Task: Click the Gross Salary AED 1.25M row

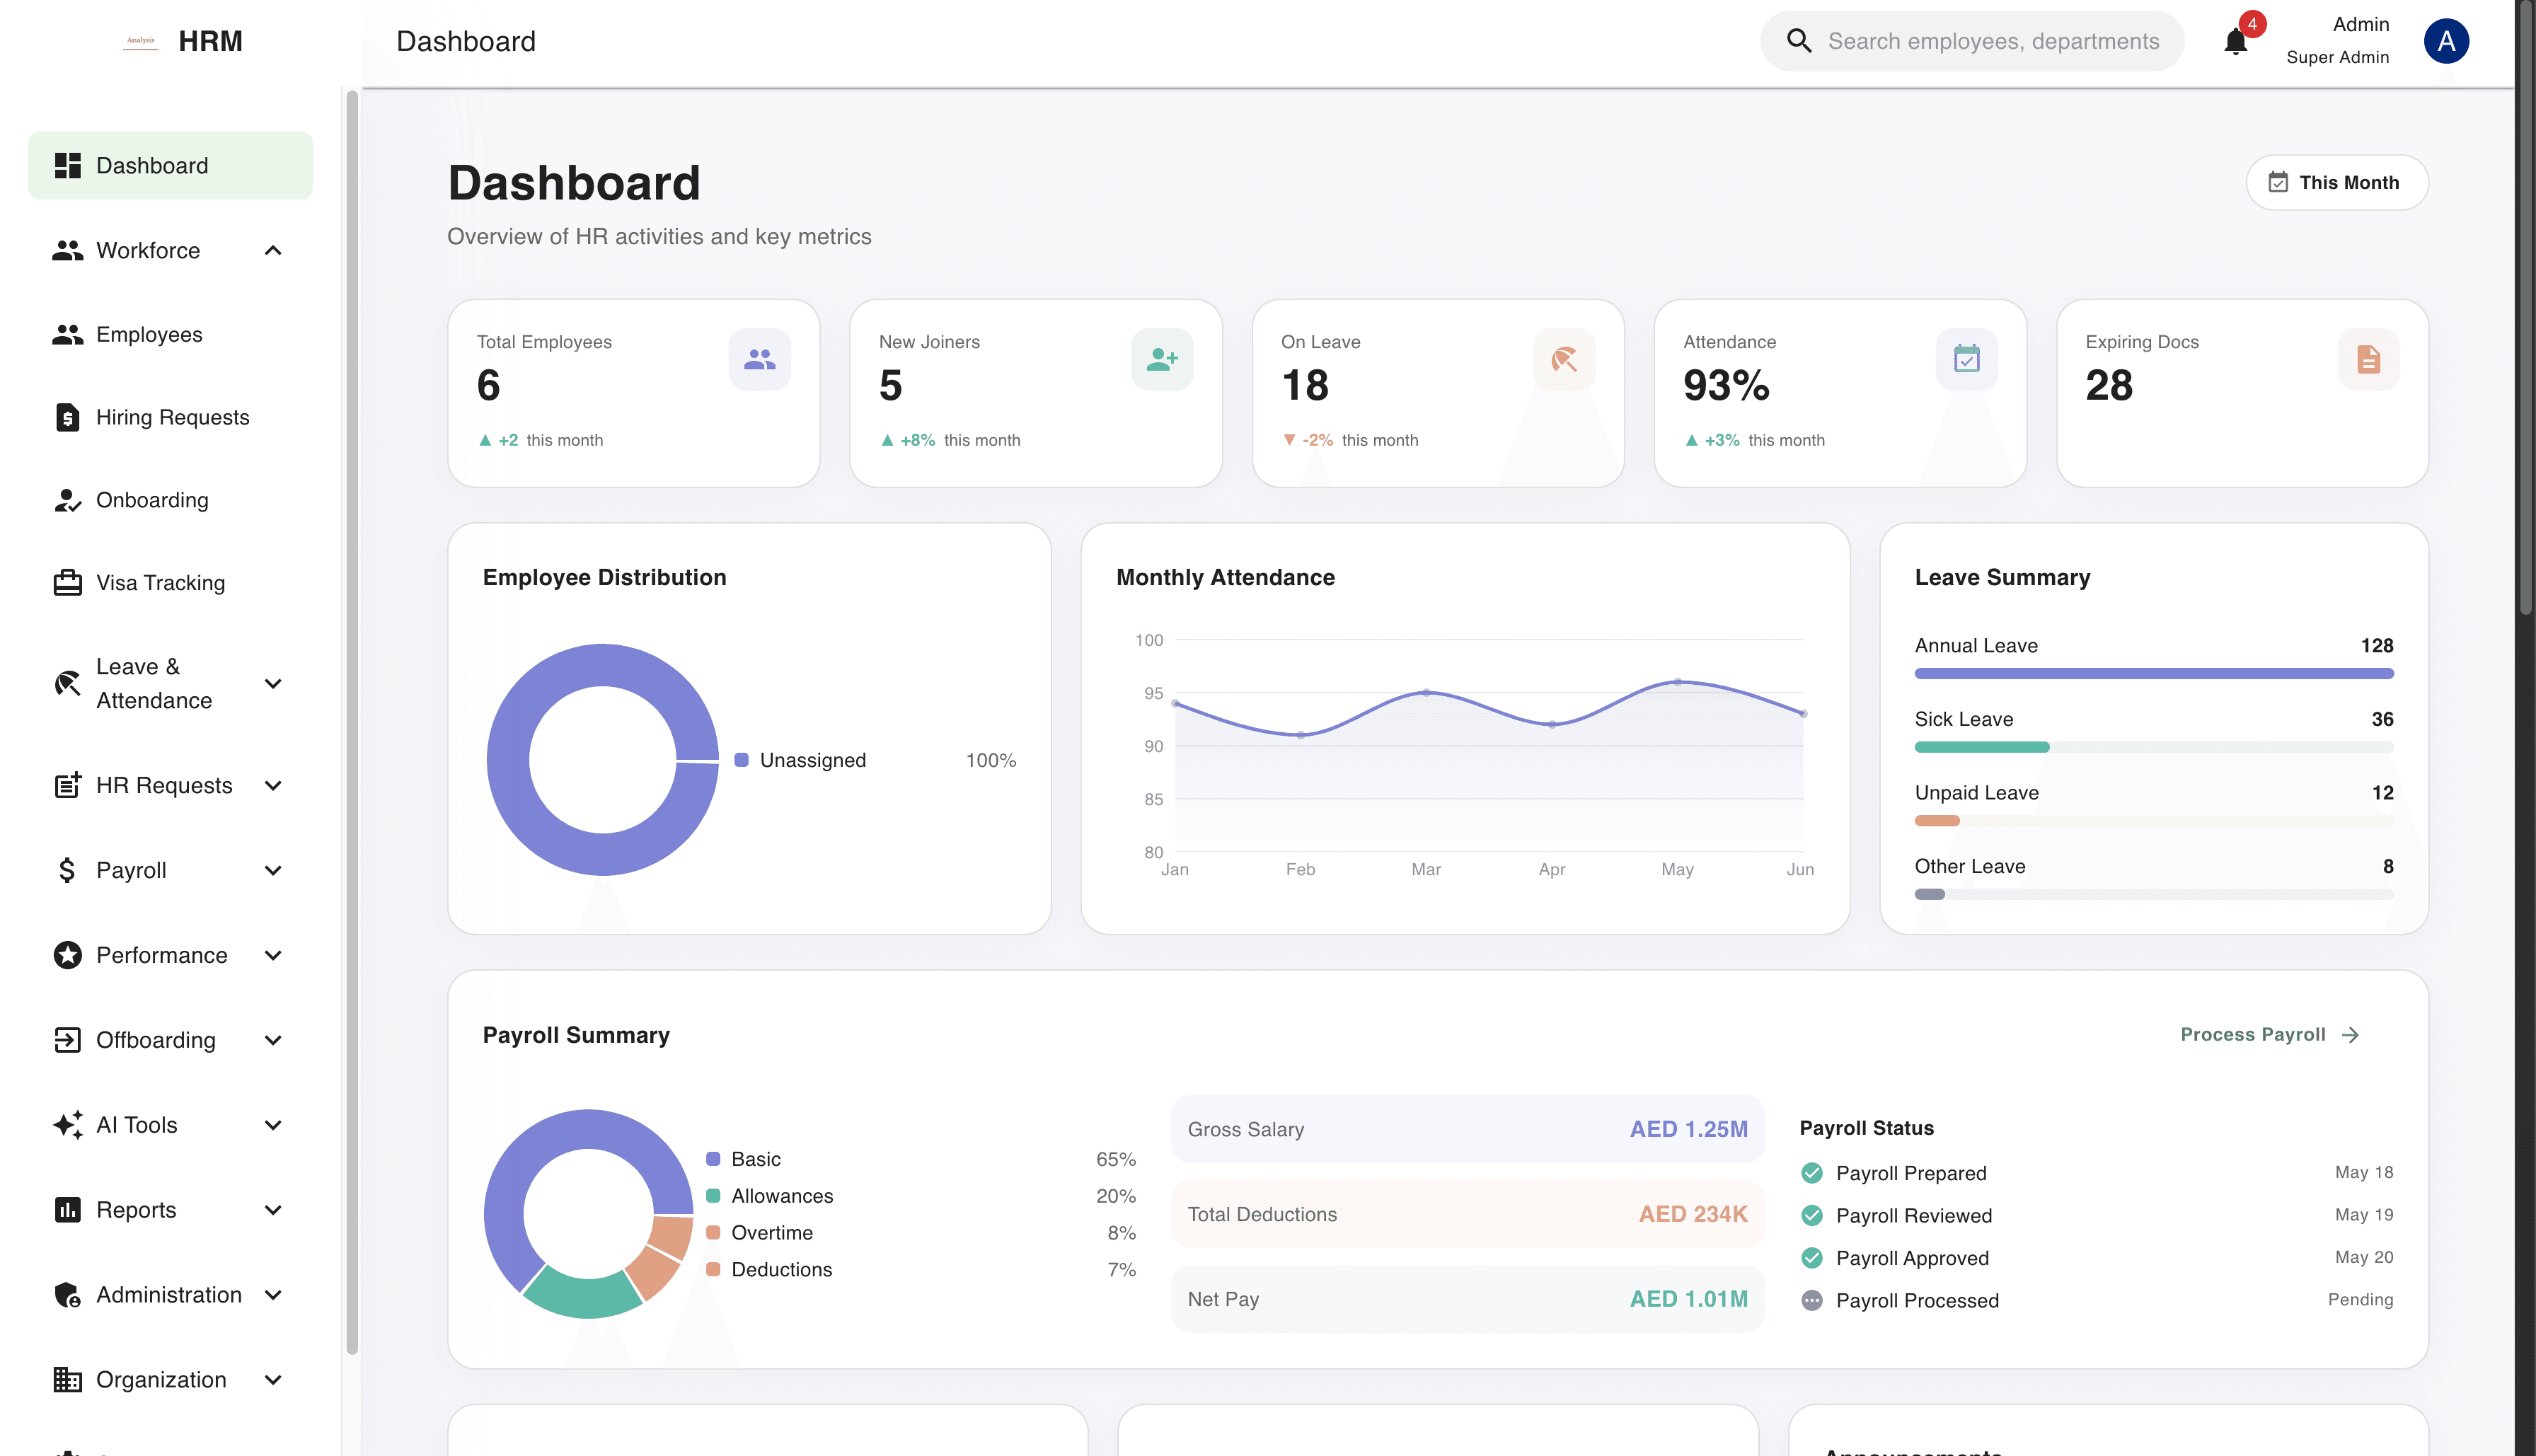Action: [x=1467, y=1129]
